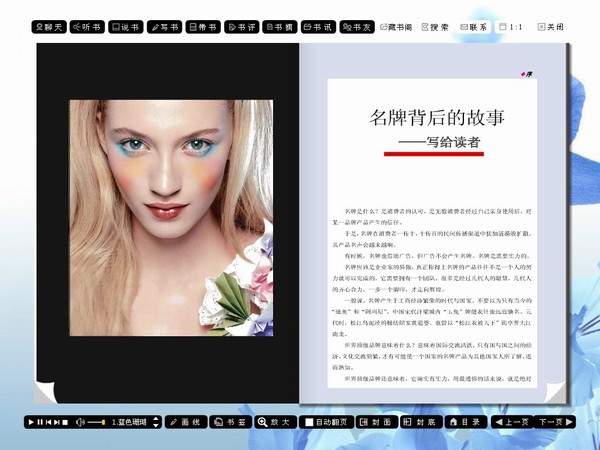600x450 pixels.
Task: Skip to next music track
Action: pyautogui.click(x=57, y=422)
